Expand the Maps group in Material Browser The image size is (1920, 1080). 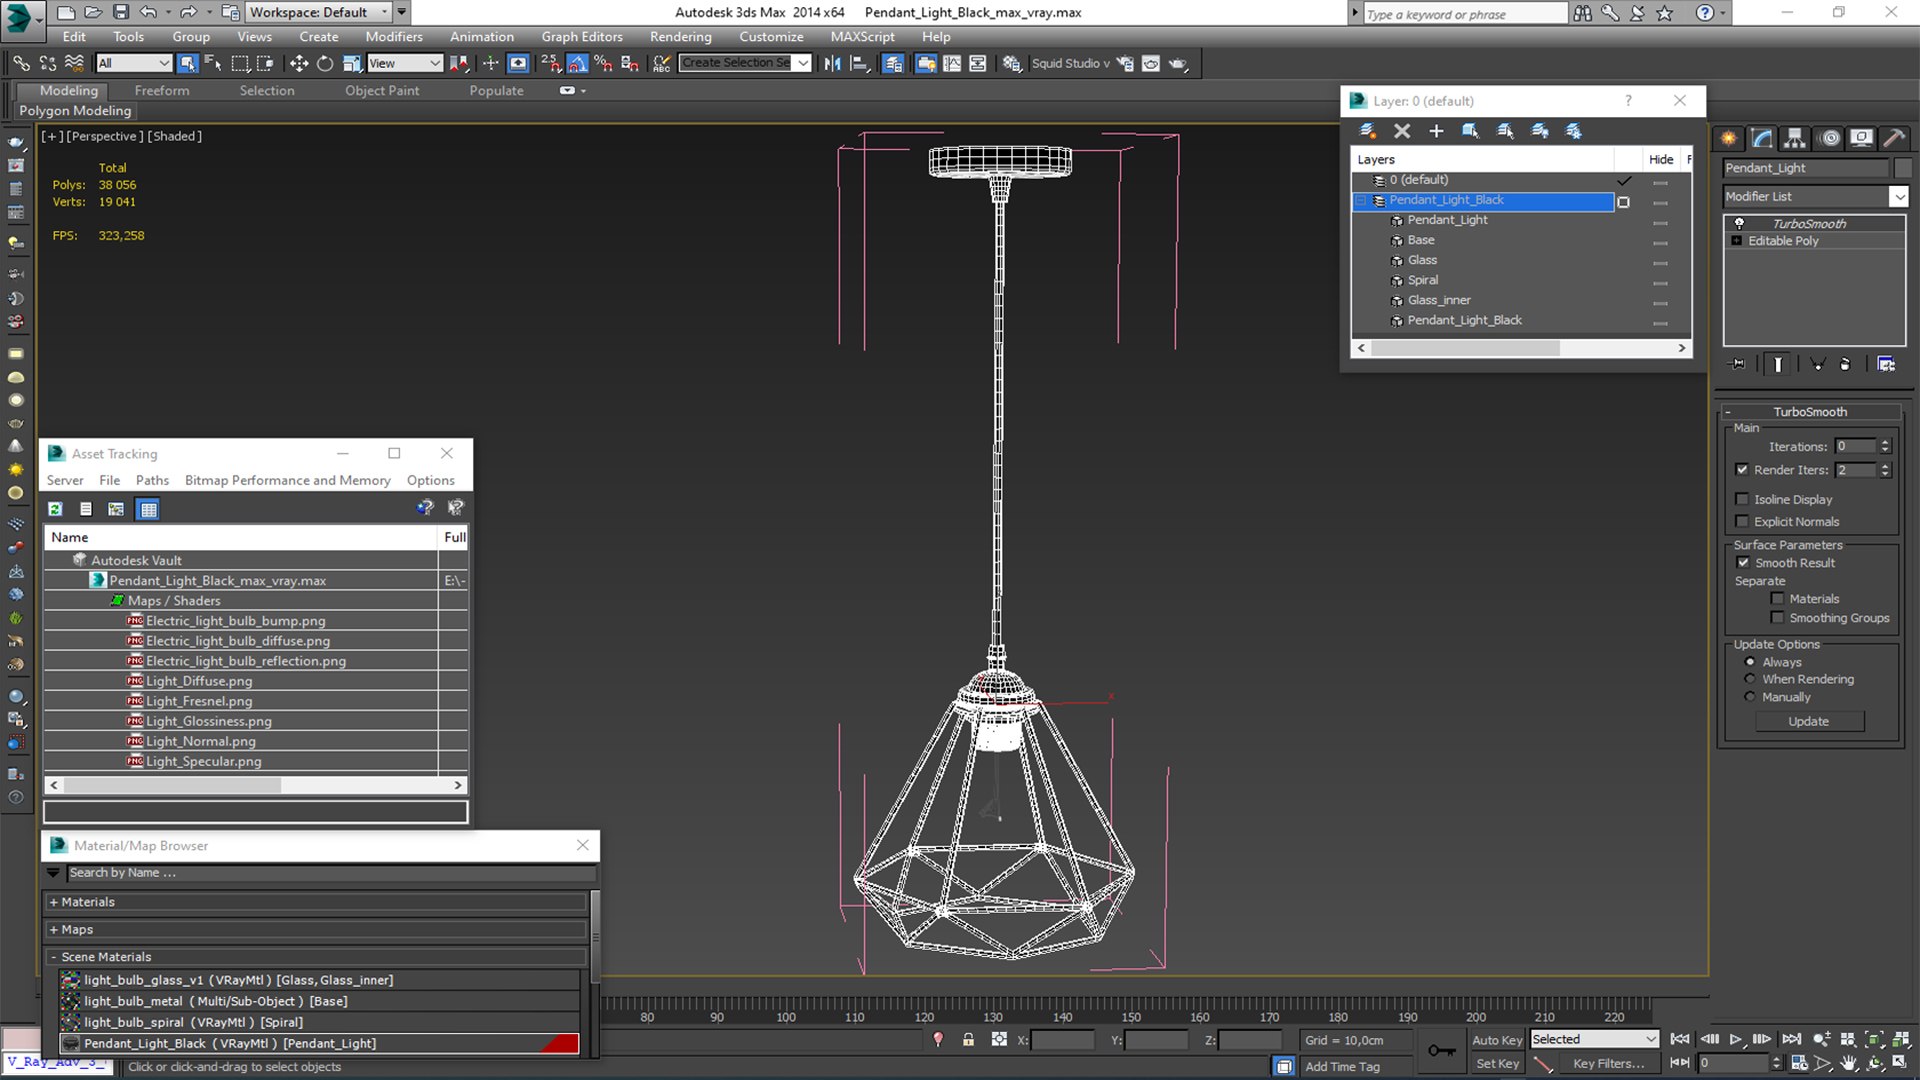pyautogui.click(x=54, y=930)
